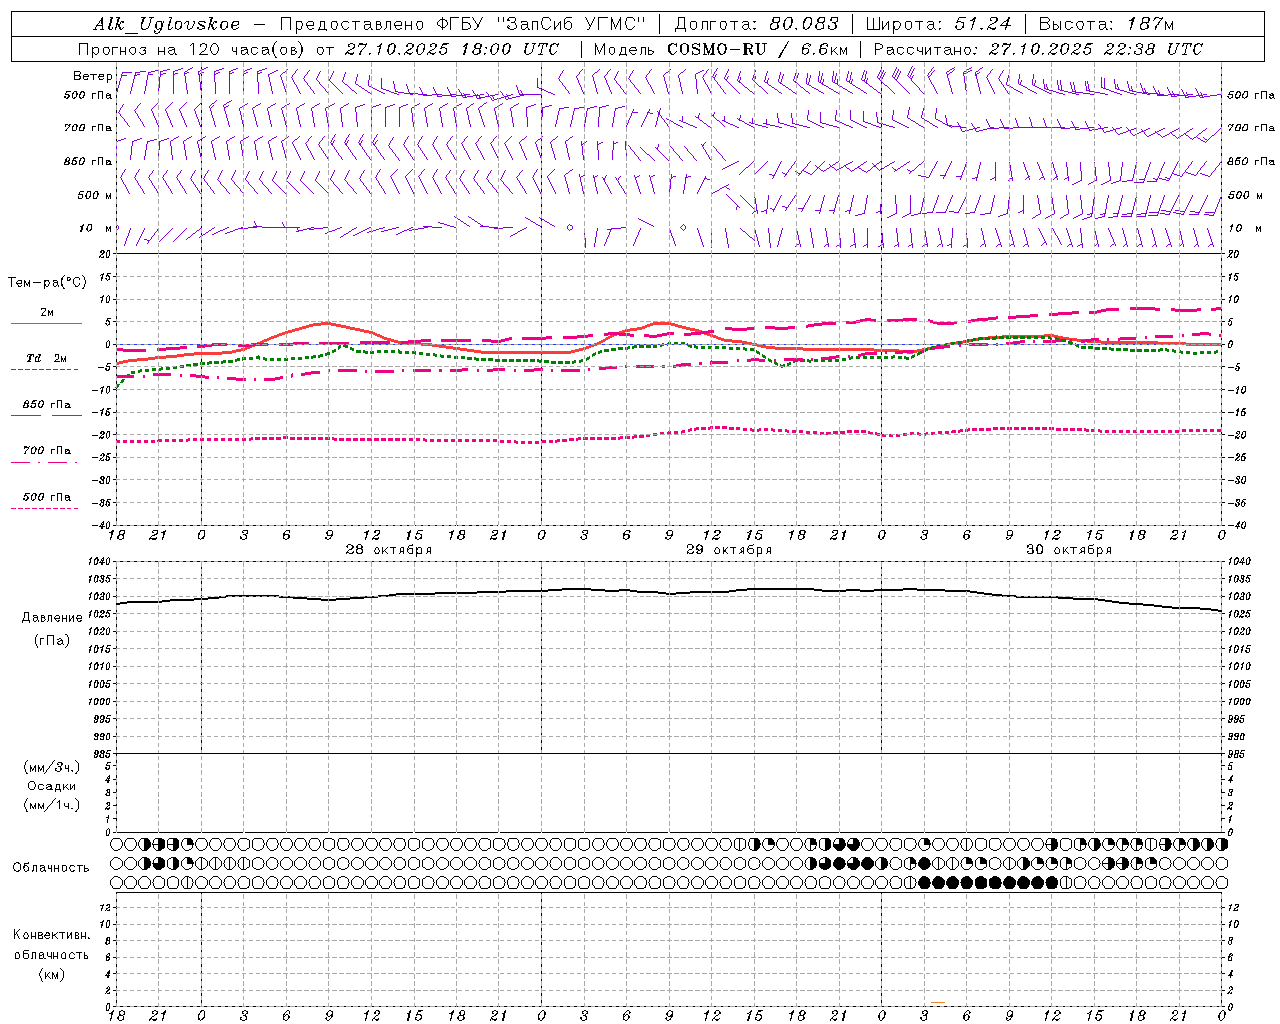Screen dimensions: 1280x1024
Task: Click the Прогноз на 120 часа(ов) text
Action: point(192,49)
